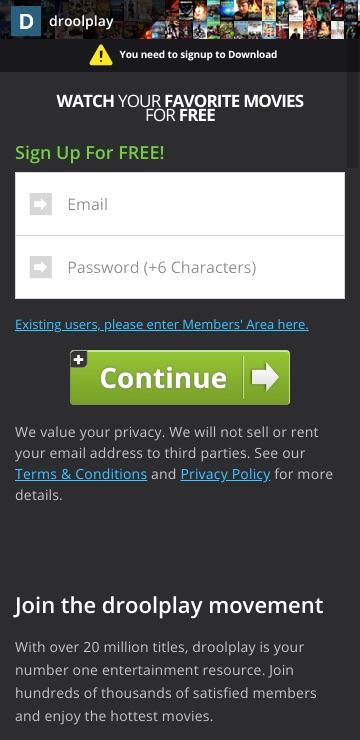Image resolution: width=360 pixels, height=740 pixels.
Task: Focus the Password (+6 Characters) field
Action: point(180,267)
